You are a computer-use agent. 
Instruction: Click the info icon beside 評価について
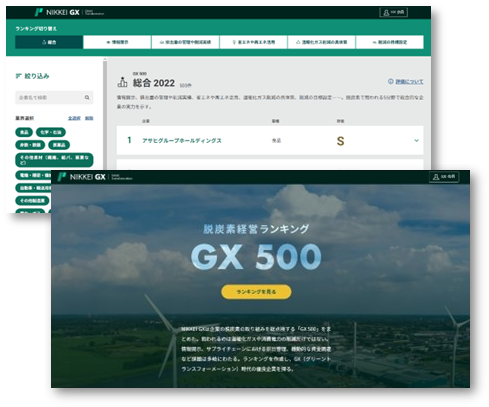point(390,81)
